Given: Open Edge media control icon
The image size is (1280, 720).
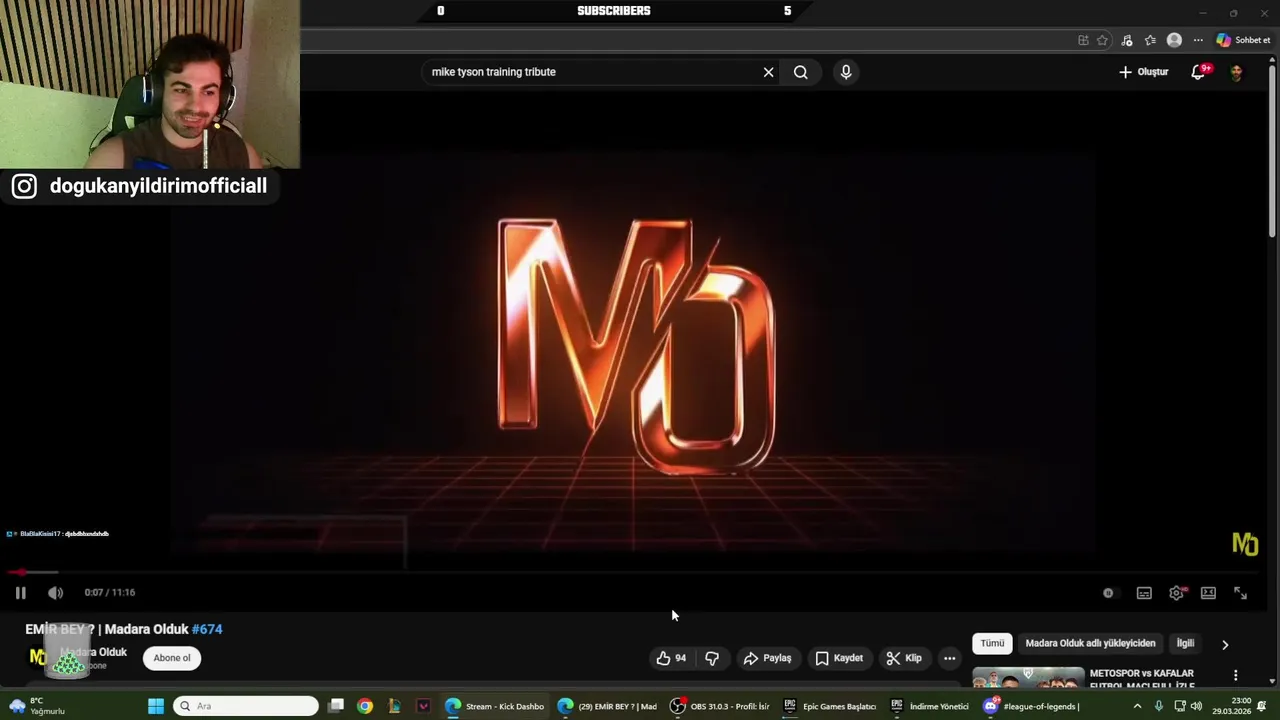Looking at the screenshot, I should pos(1127,40).
